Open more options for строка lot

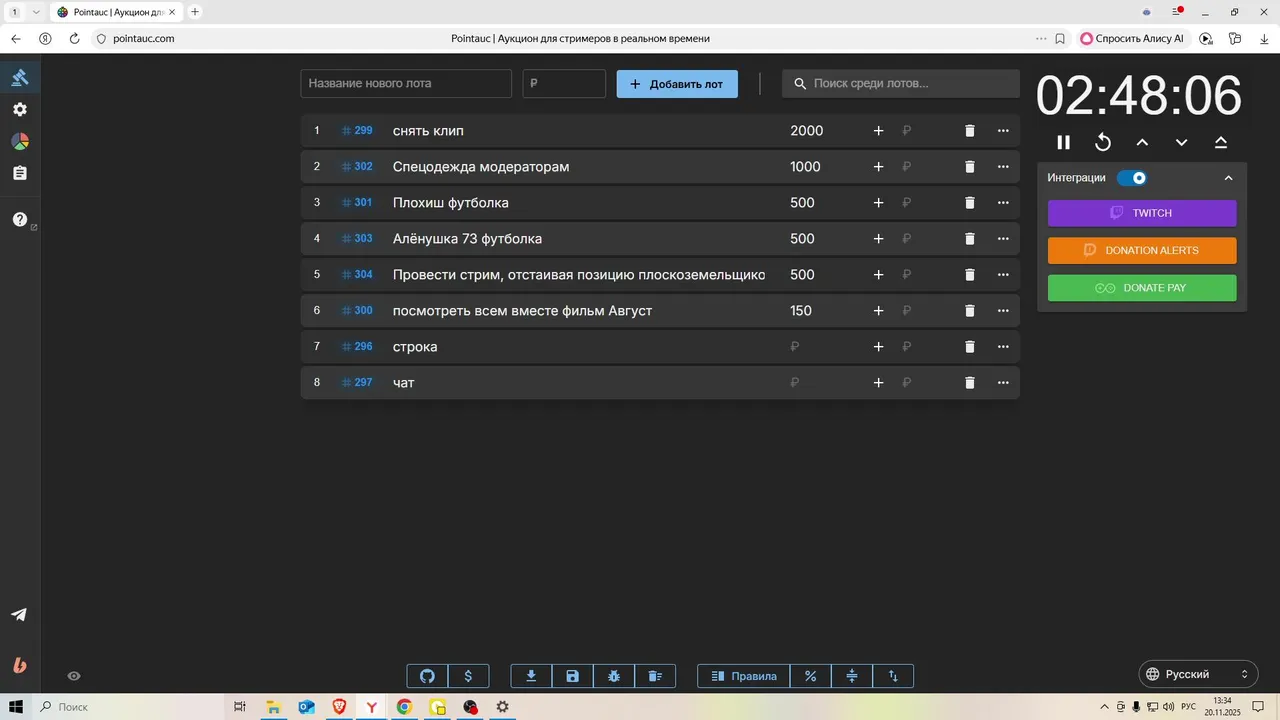(1003, 347)
